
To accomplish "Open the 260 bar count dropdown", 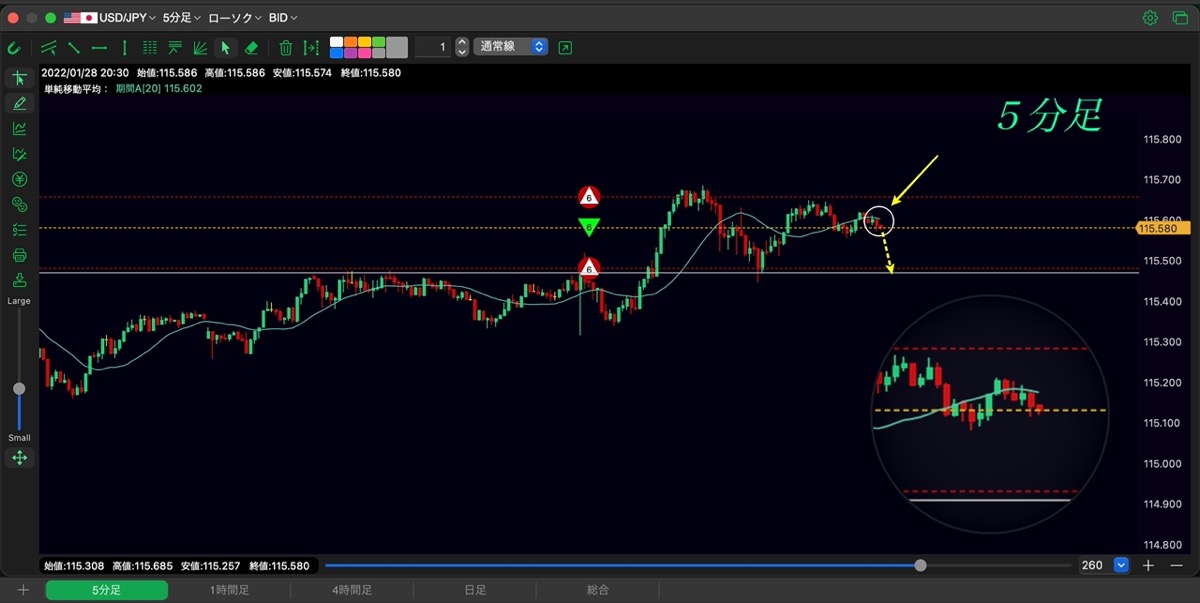I will point(1104,565).
